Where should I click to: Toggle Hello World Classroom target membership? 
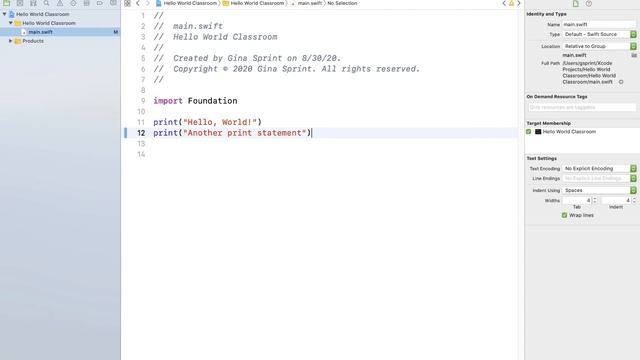pos(529,132)
